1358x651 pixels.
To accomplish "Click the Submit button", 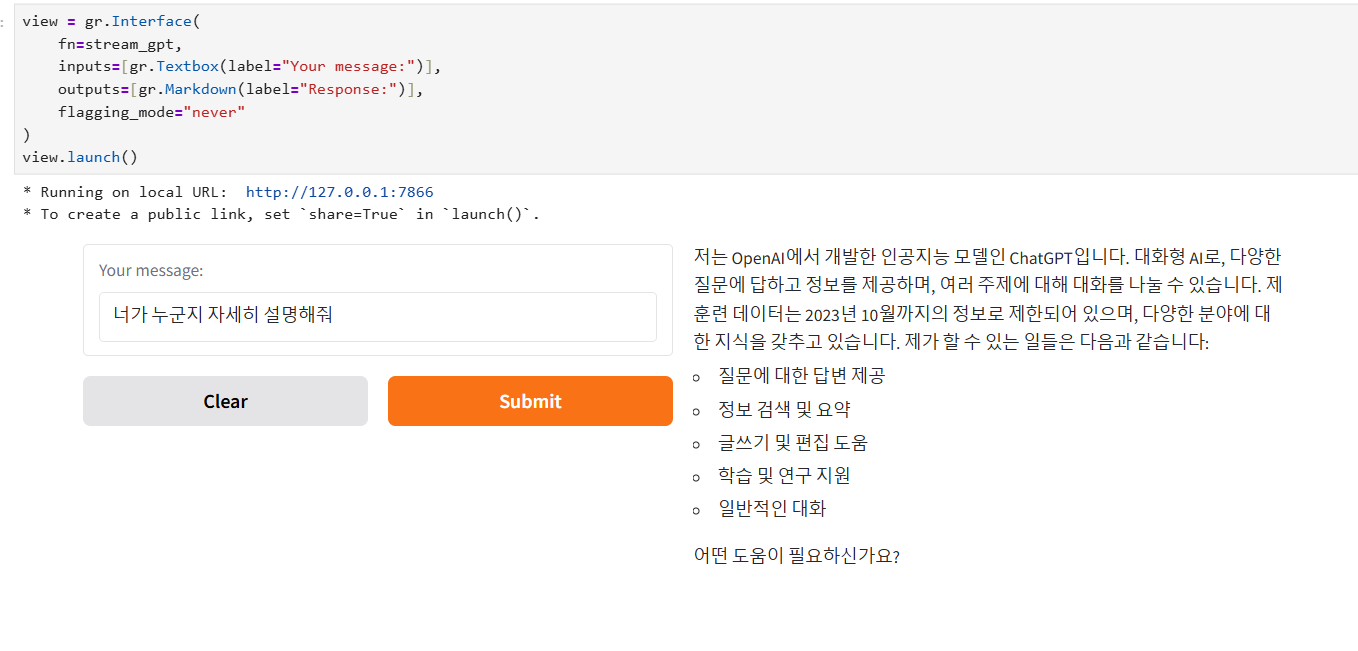I will tap(530, 401).
